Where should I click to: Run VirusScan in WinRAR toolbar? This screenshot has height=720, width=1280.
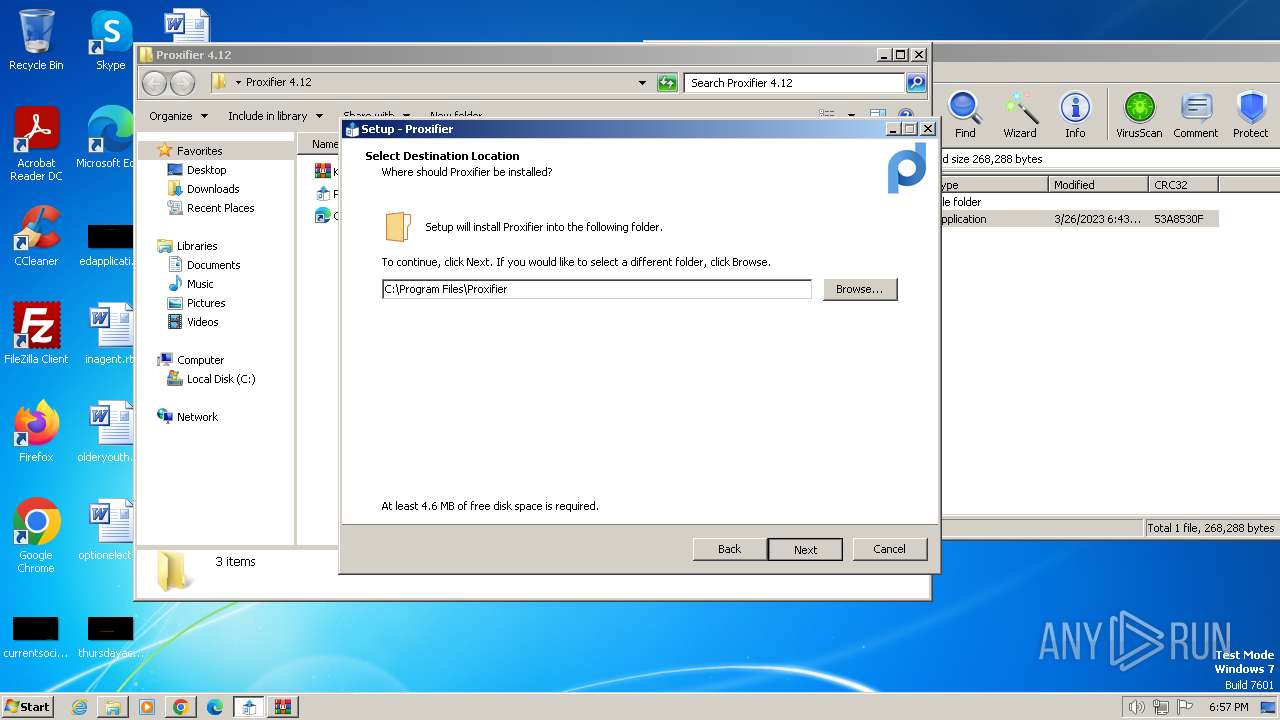[x=1139, y=115]
